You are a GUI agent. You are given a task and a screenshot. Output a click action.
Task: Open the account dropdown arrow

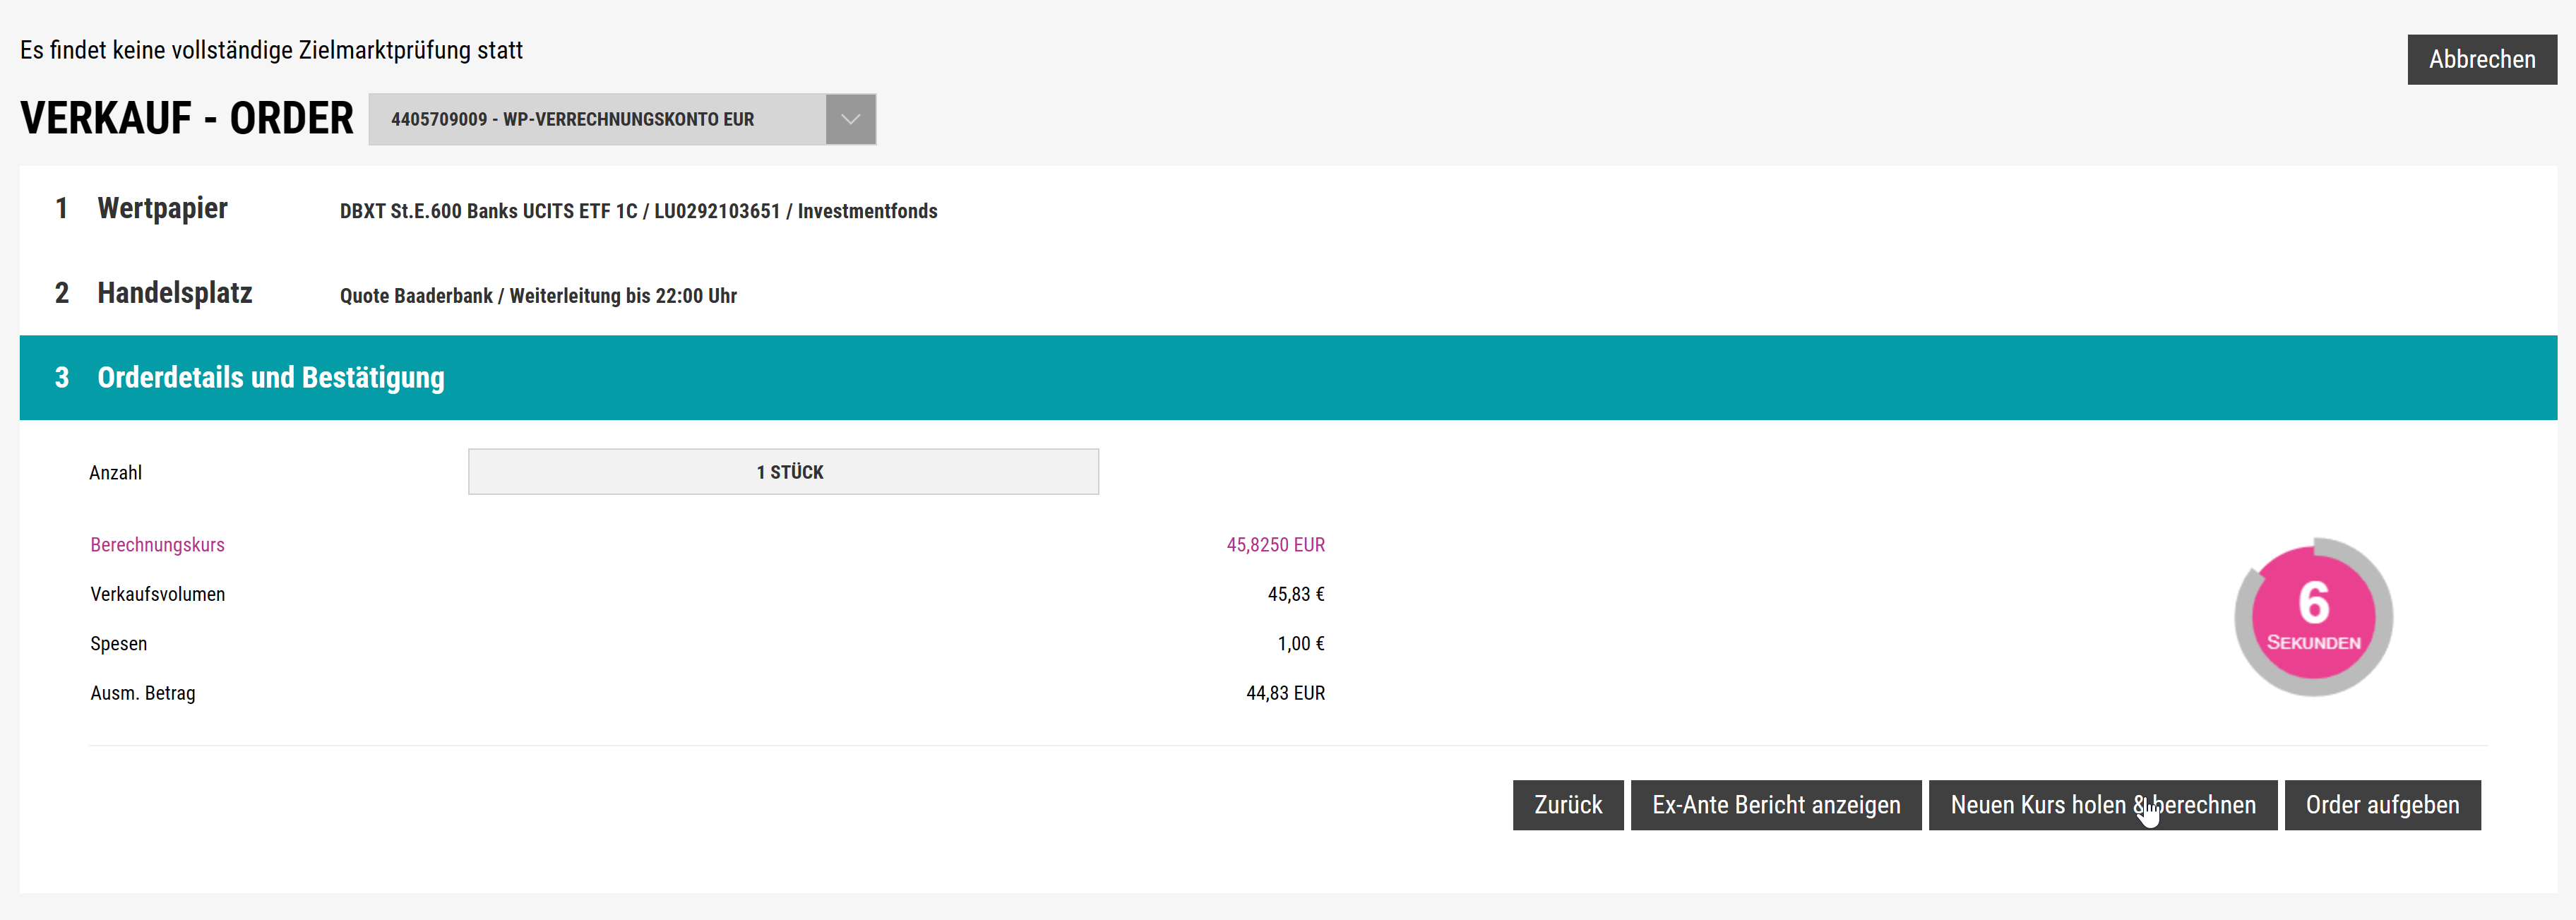[x=850, y=119]
